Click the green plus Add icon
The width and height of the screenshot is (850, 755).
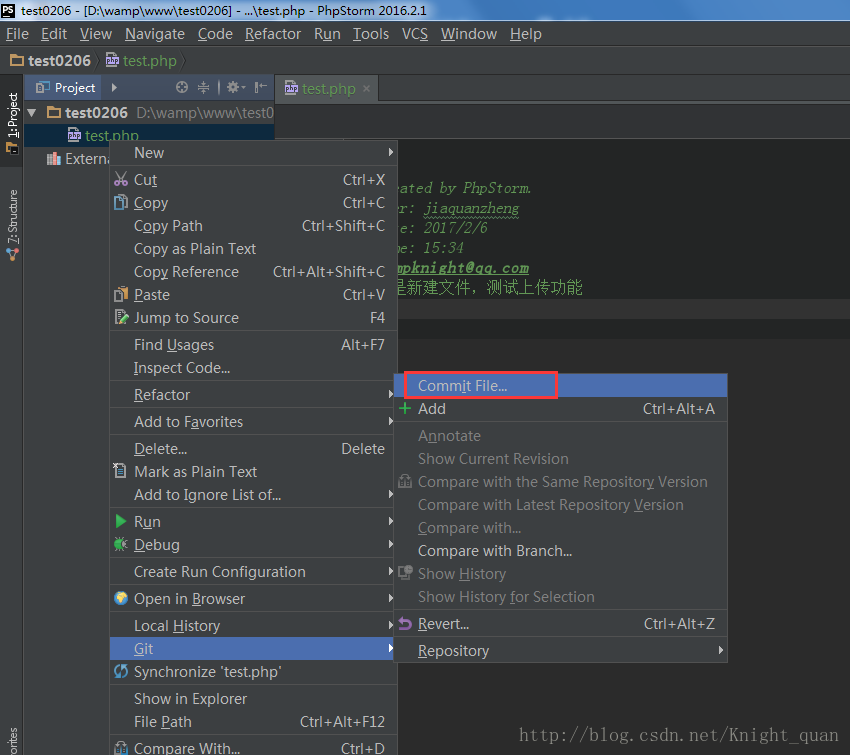(405, 408)
